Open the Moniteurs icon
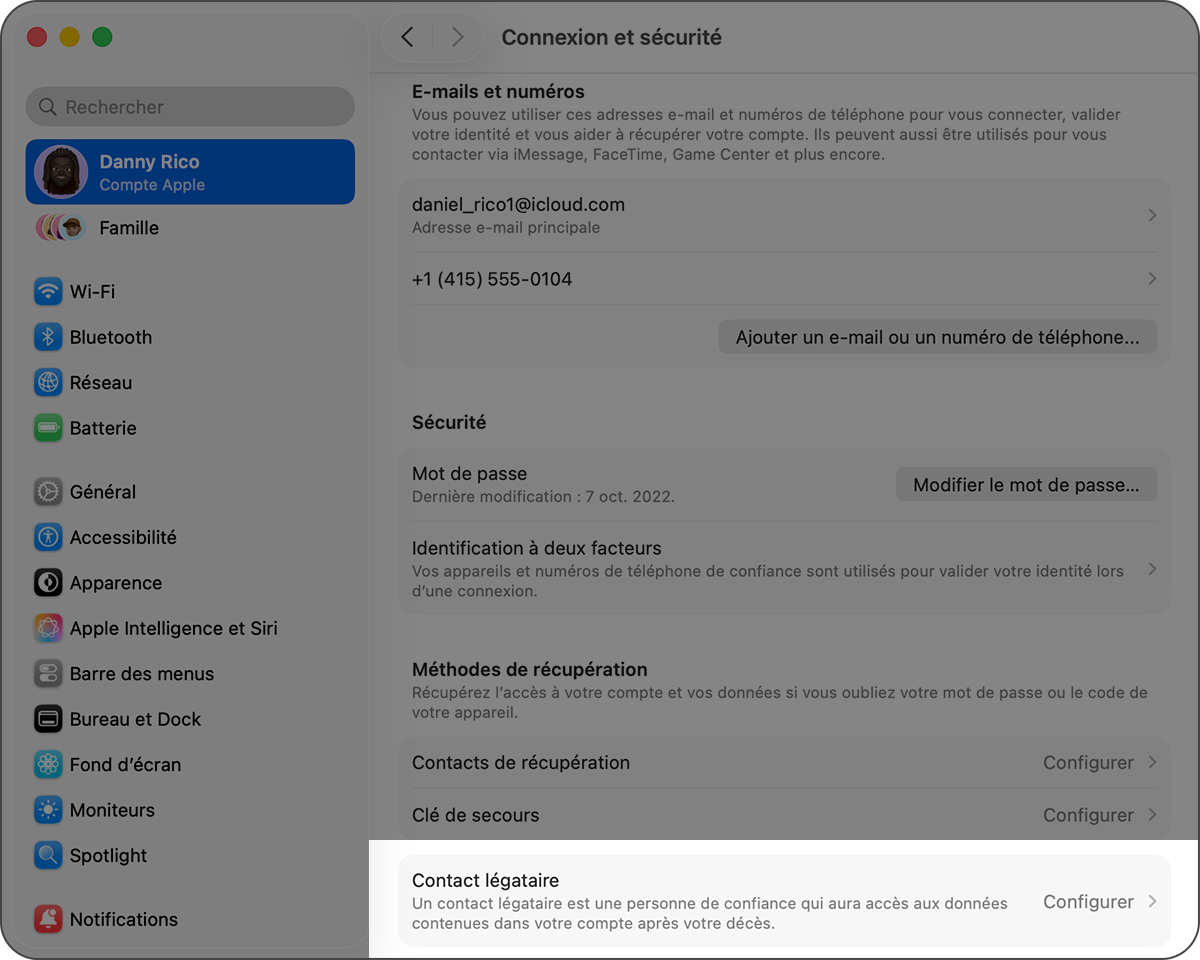This screenshot has height=960, width=1200. coord(48,810)
